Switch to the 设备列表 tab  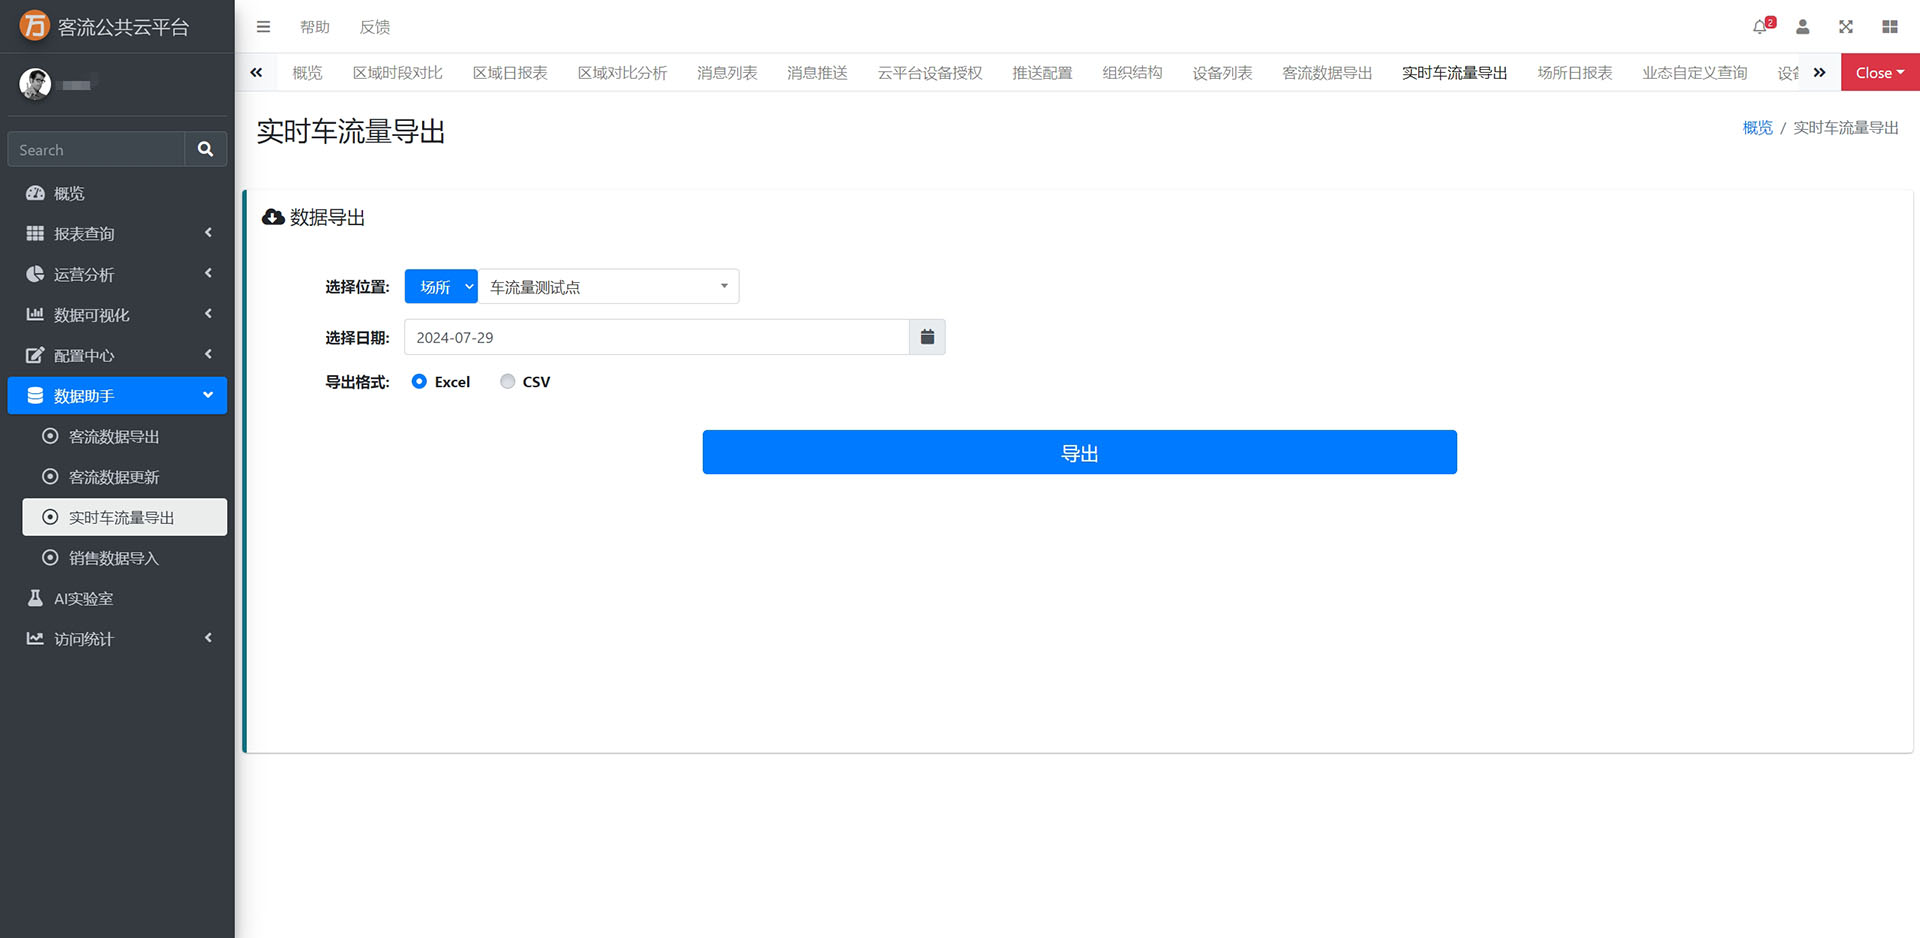[x=1222, y=73]
